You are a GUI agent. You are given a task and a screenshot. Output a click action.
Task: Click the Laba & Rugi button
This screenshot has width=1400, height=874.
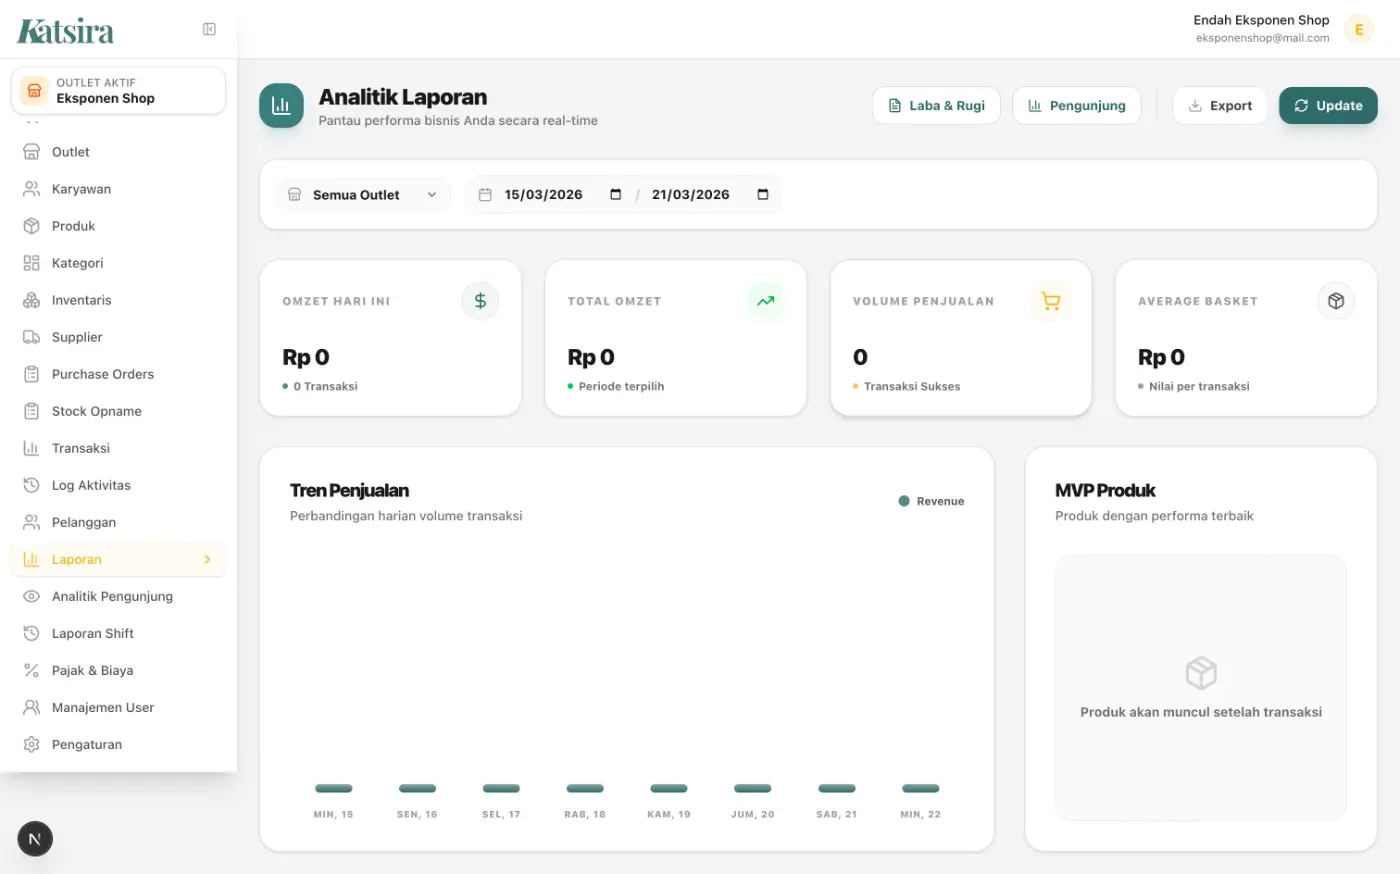(936, 105)
